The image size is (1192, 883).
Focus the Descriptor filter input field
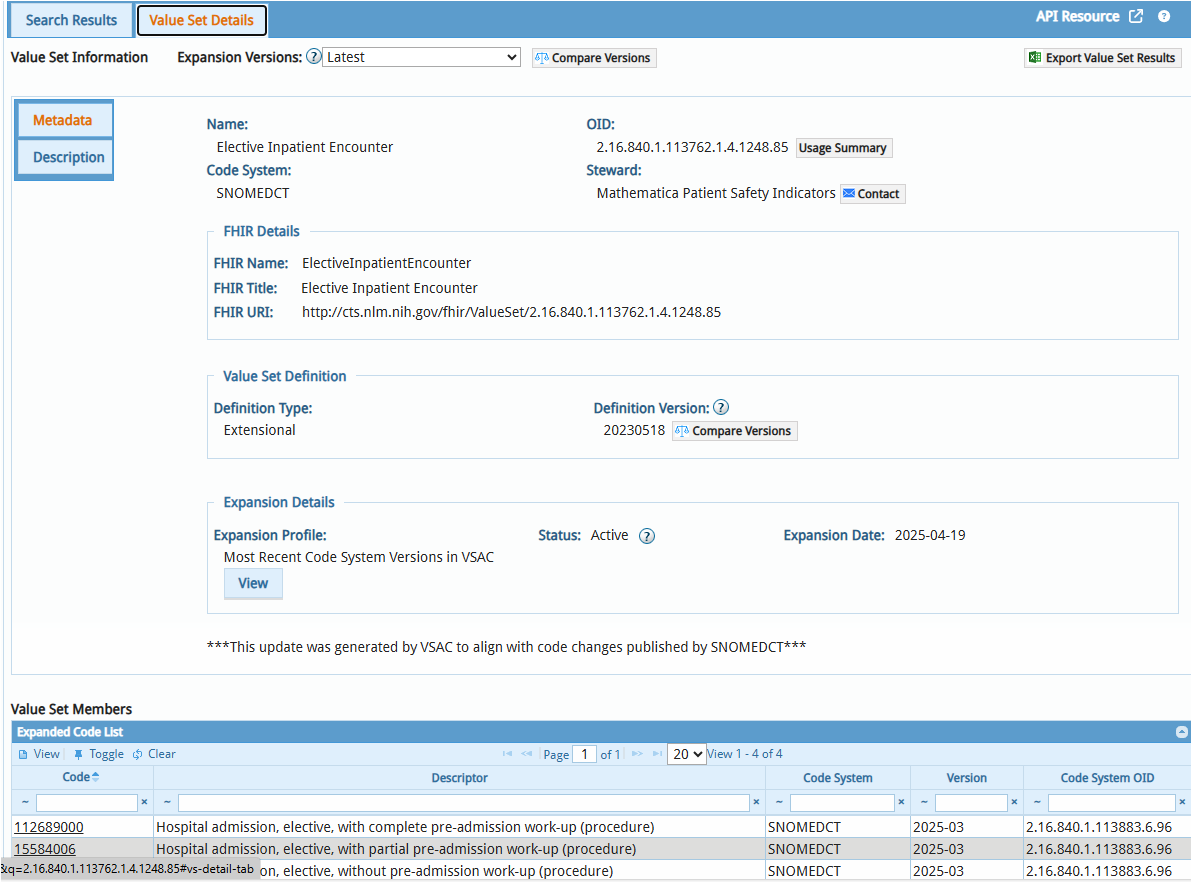pyautogui.click(x=464, y=802)
